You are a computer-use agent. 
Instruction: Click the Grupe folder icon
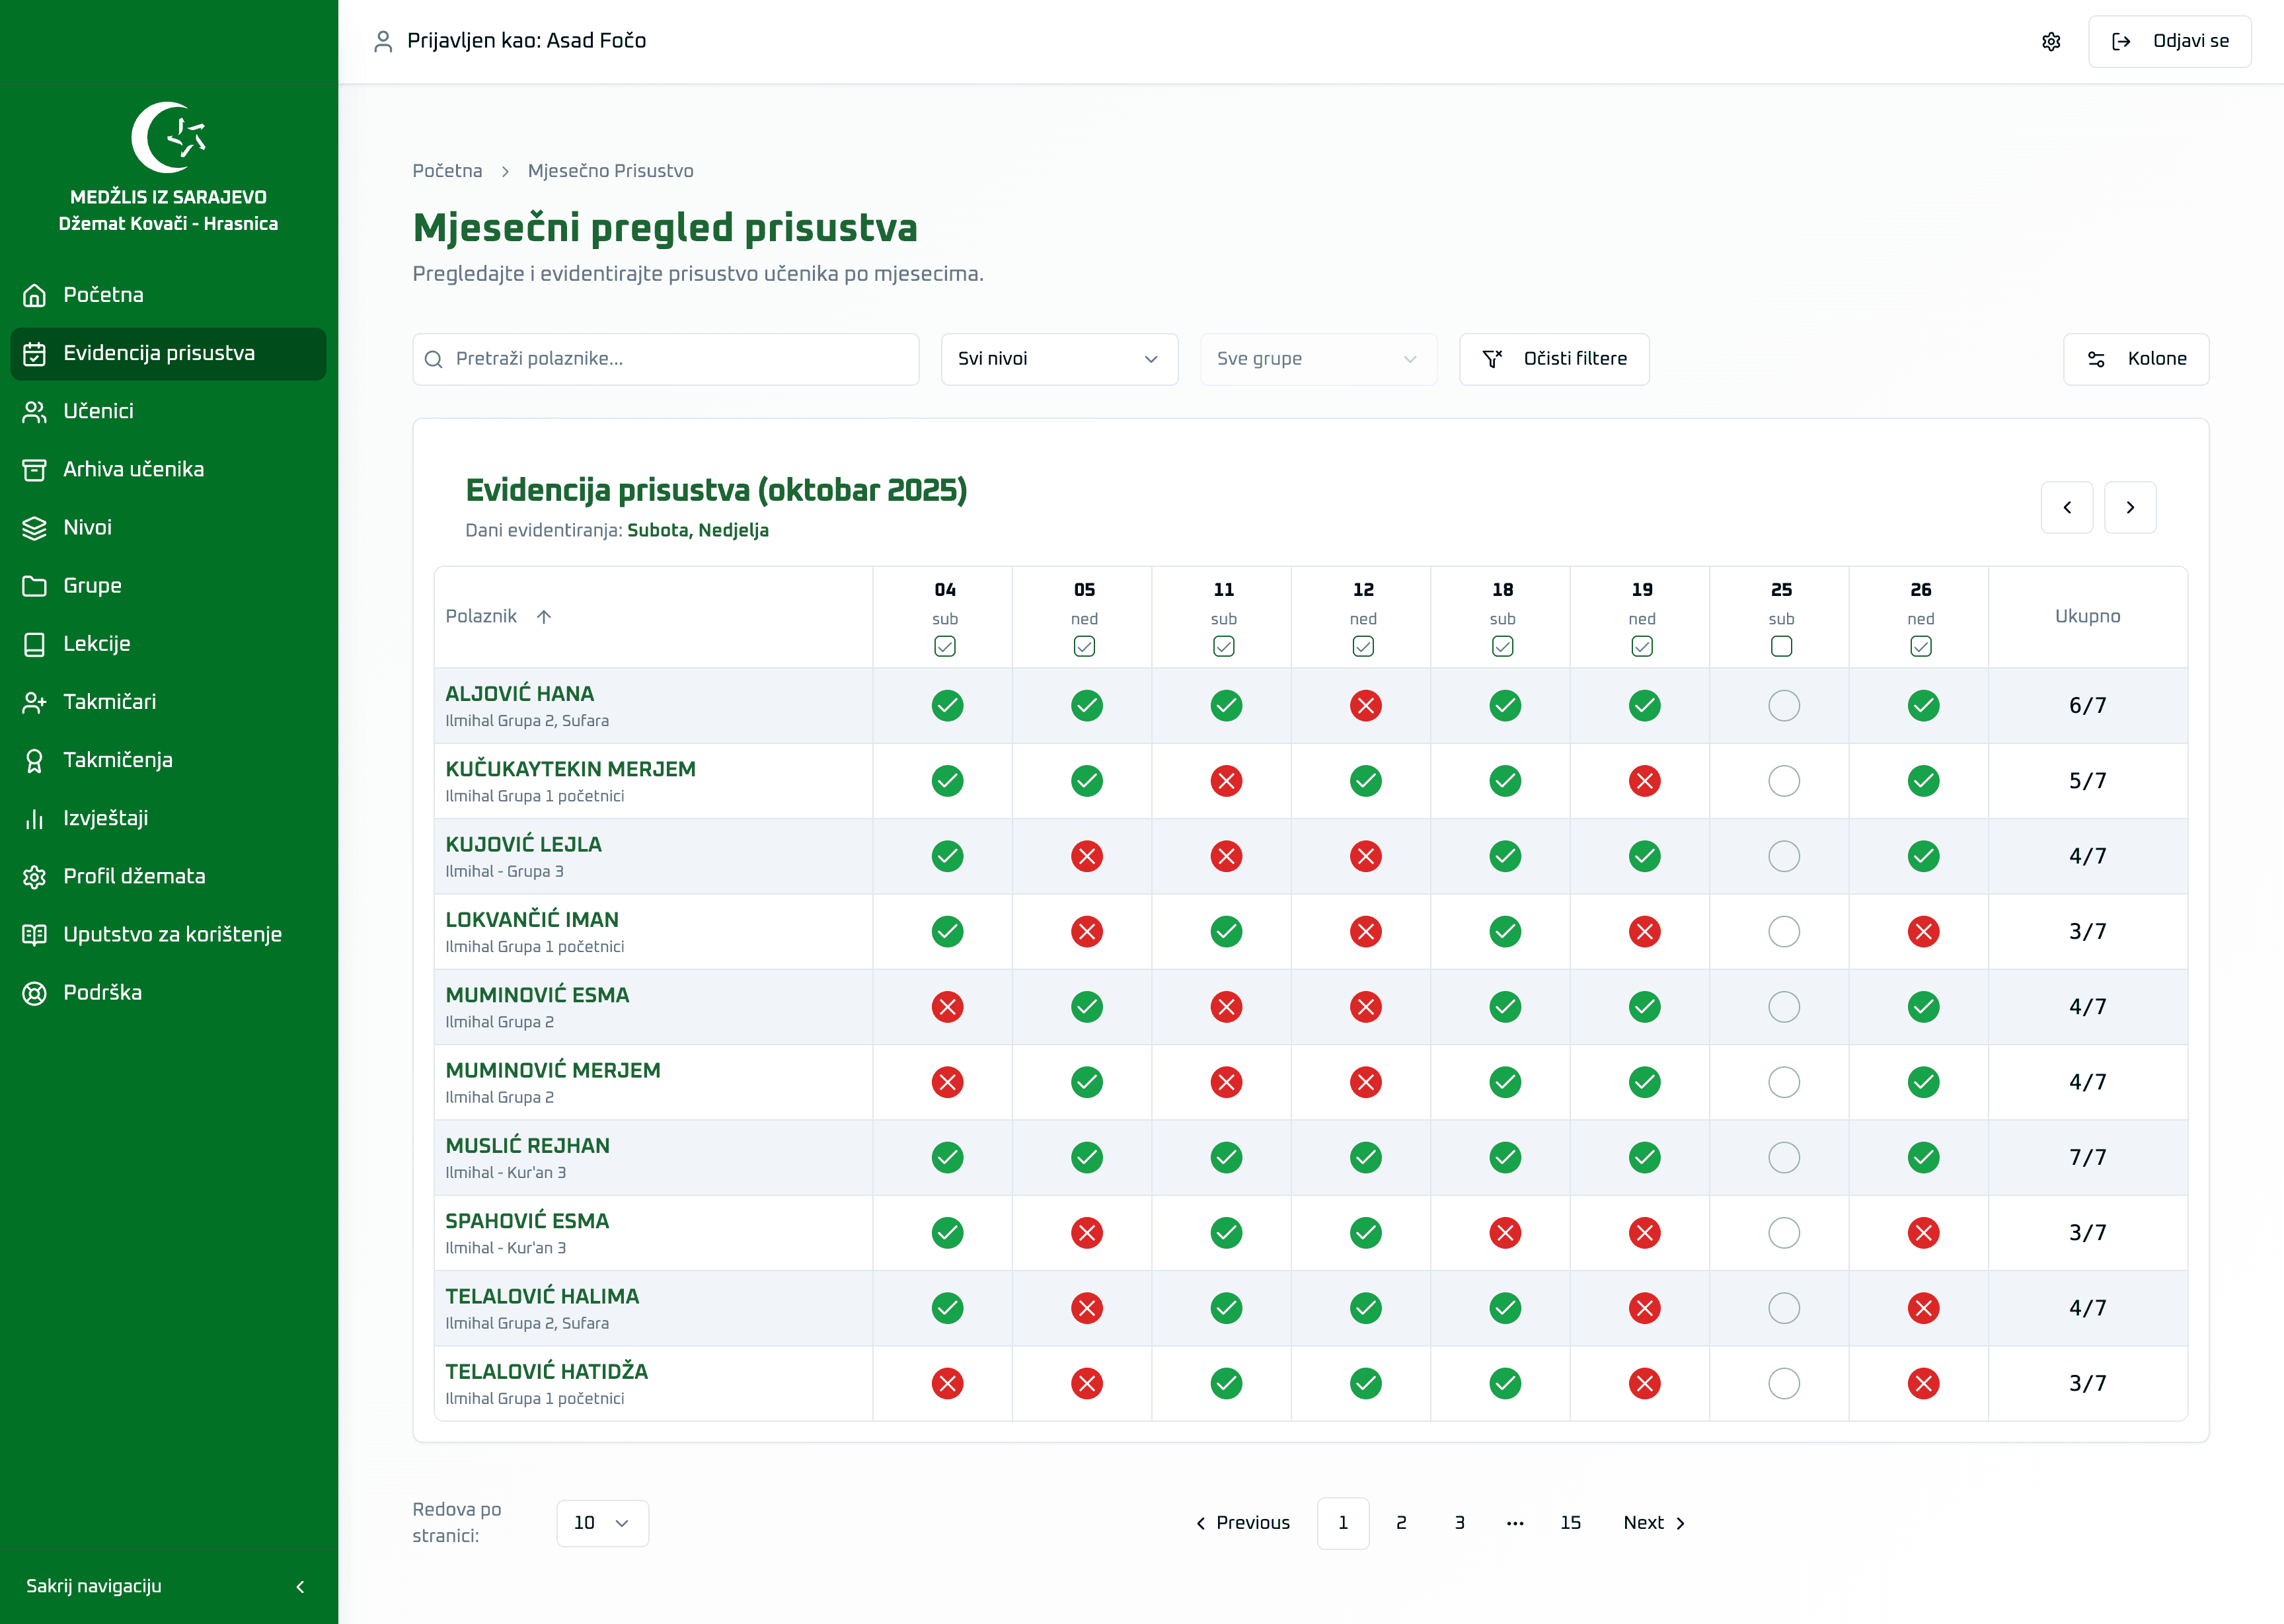tap(34, 585)
